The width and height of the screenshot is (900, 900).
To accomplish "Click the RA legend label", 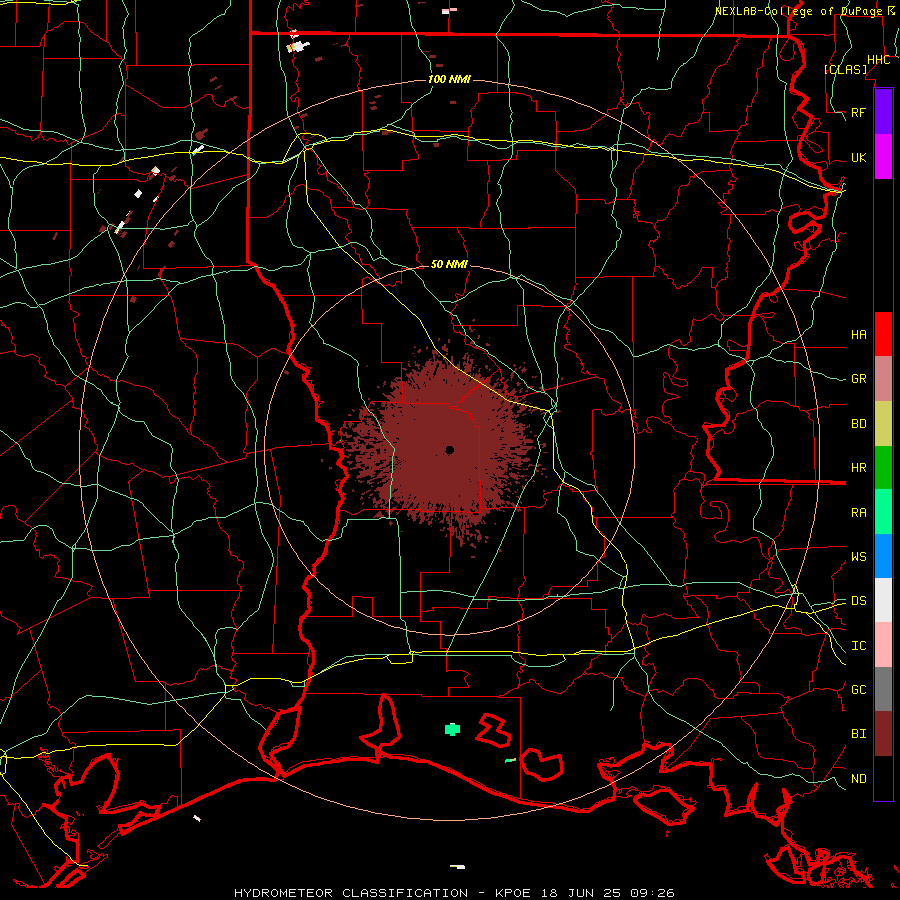I will (859, 513).
